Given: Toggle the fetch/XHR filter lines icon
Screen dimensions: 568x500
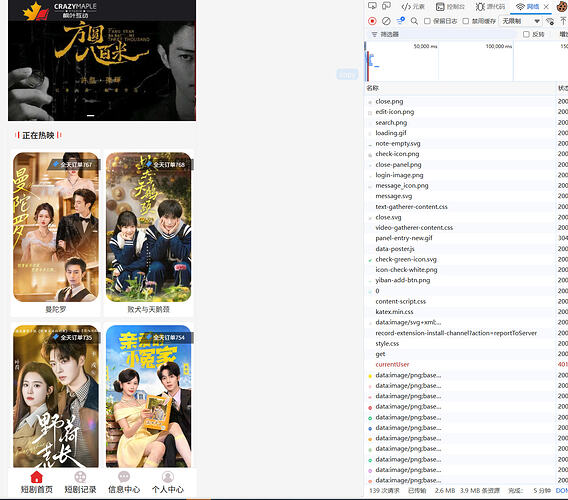Looking at the screenshot, I should [400, 21].
